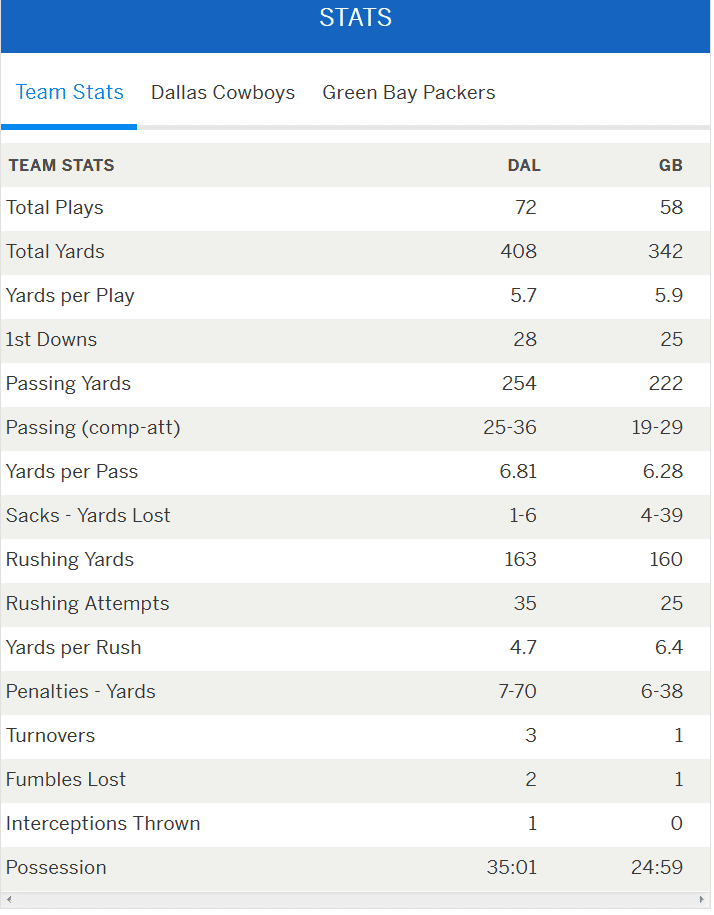The height and width of the screenshot is (915, 714).
Task: Click the left scroll arrow on bottom scrollbar
Action: point(8,900)
